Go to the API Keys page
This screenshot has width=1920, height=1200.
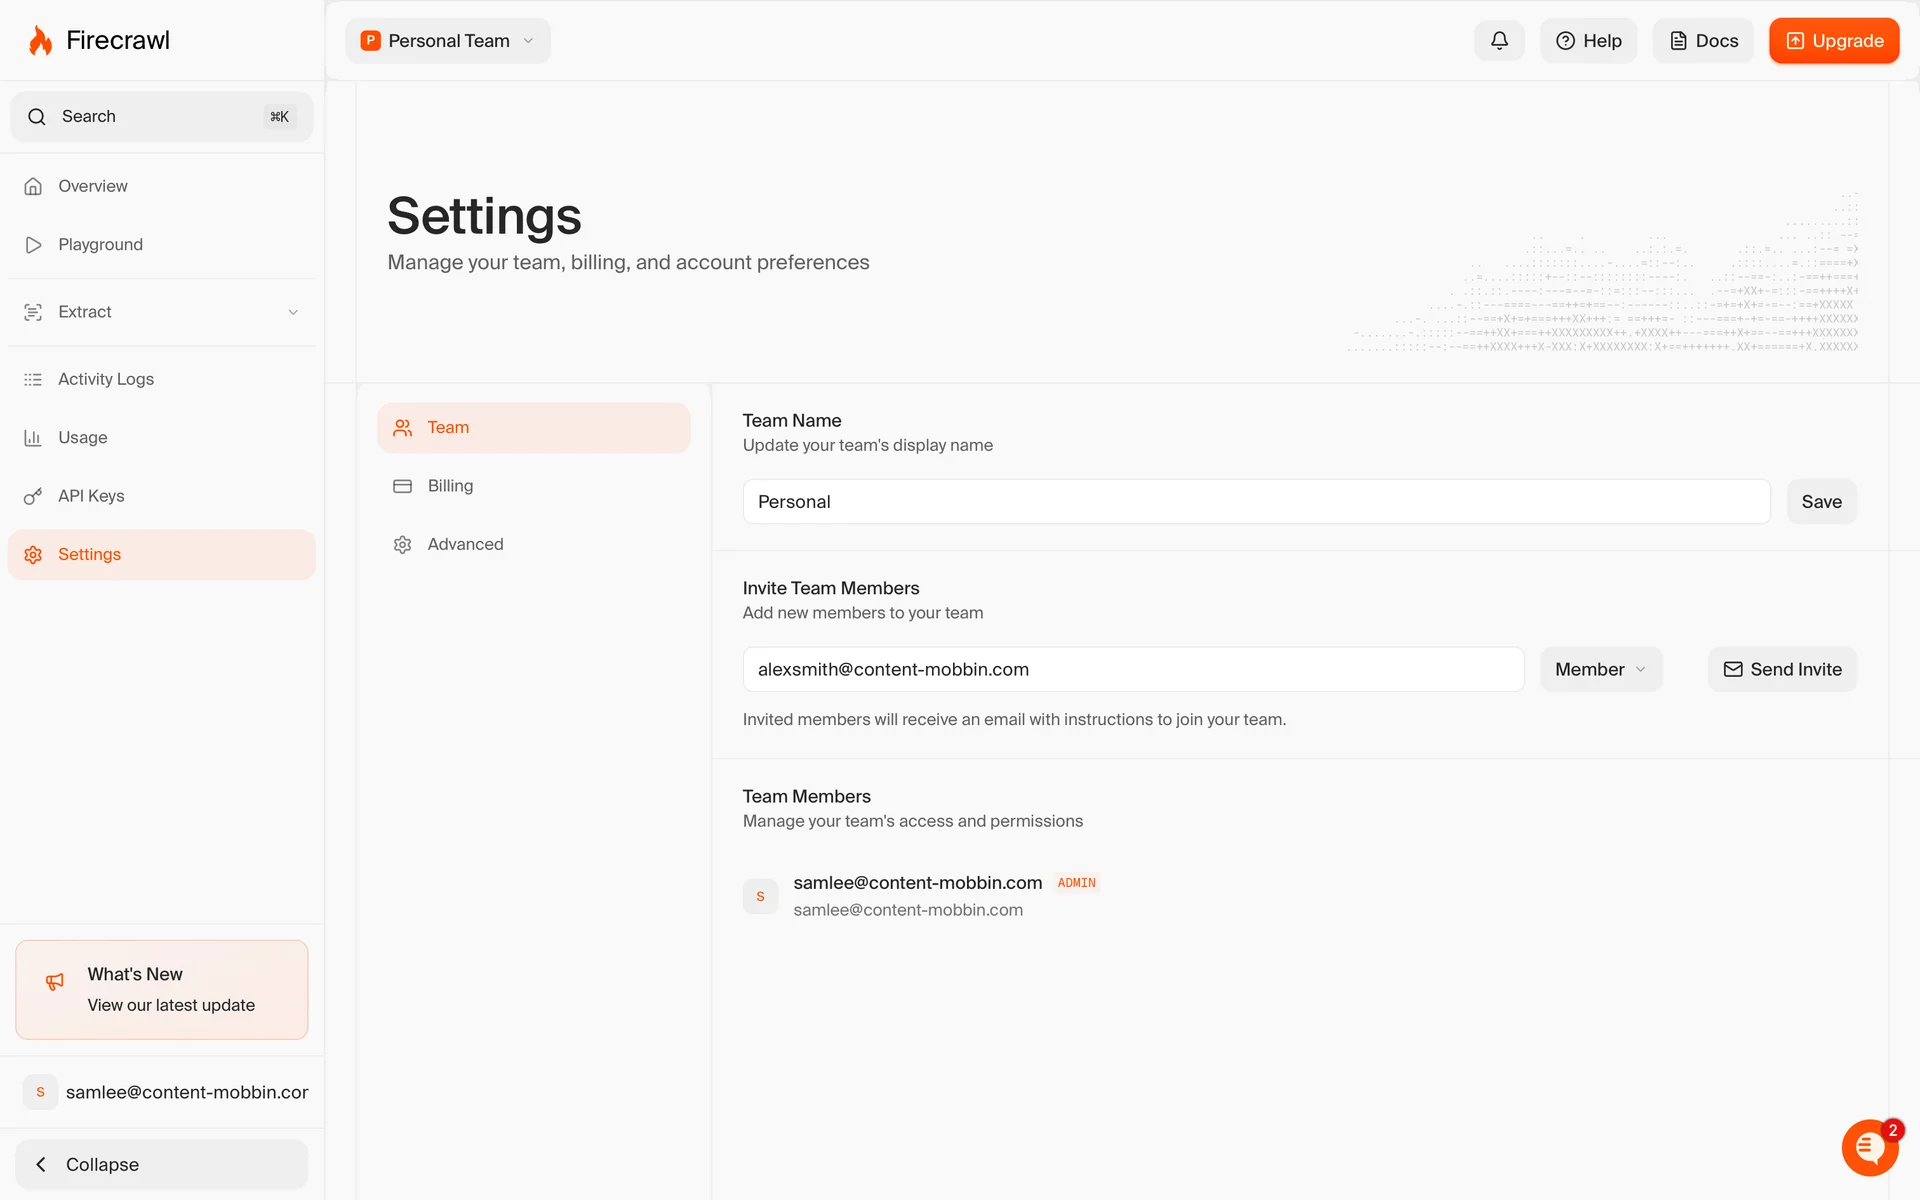[91, 496]
